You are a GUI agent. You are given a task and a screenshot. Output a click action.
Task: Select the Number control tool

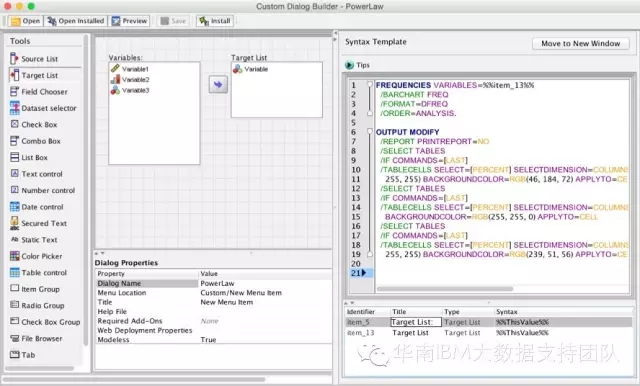point(42,190)
